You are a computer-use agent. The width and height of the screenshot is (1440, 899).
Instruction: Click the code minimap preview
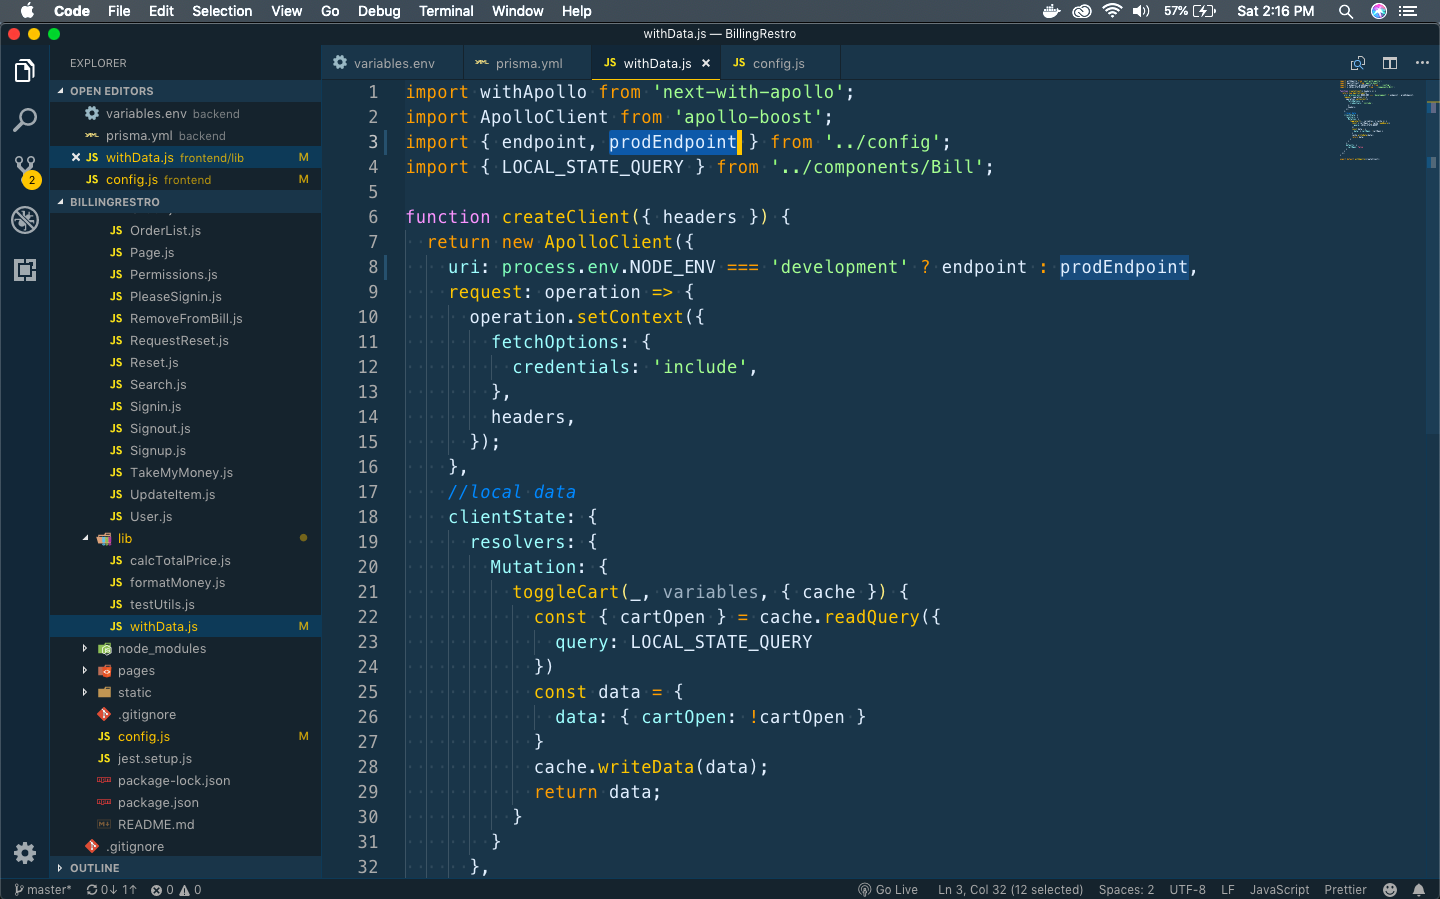(x=1378, y=120)
